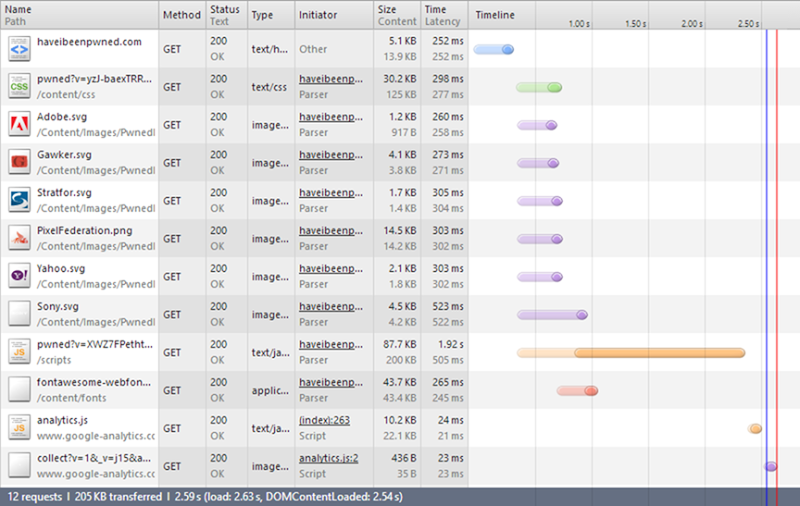Open initiator link in the Gawker.svg row
800x506 pixels.
pyautogui.click(x=331, y=155)
